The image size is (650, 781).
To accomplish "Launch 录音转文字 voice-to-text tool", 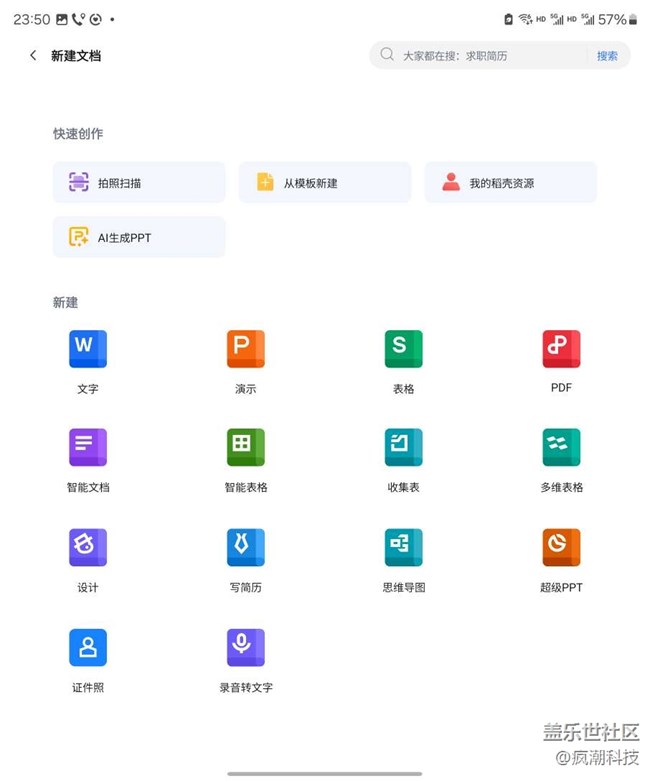I will pyautogui.click(x=245, y=648).
